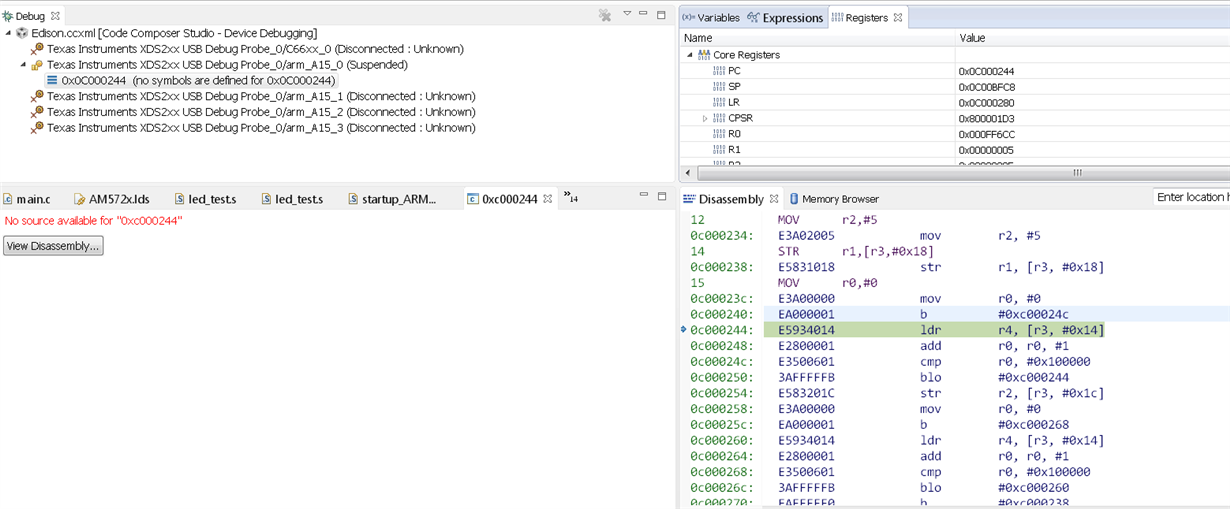Collapse the Edison.ccxml debug tree node

point(8,33)
